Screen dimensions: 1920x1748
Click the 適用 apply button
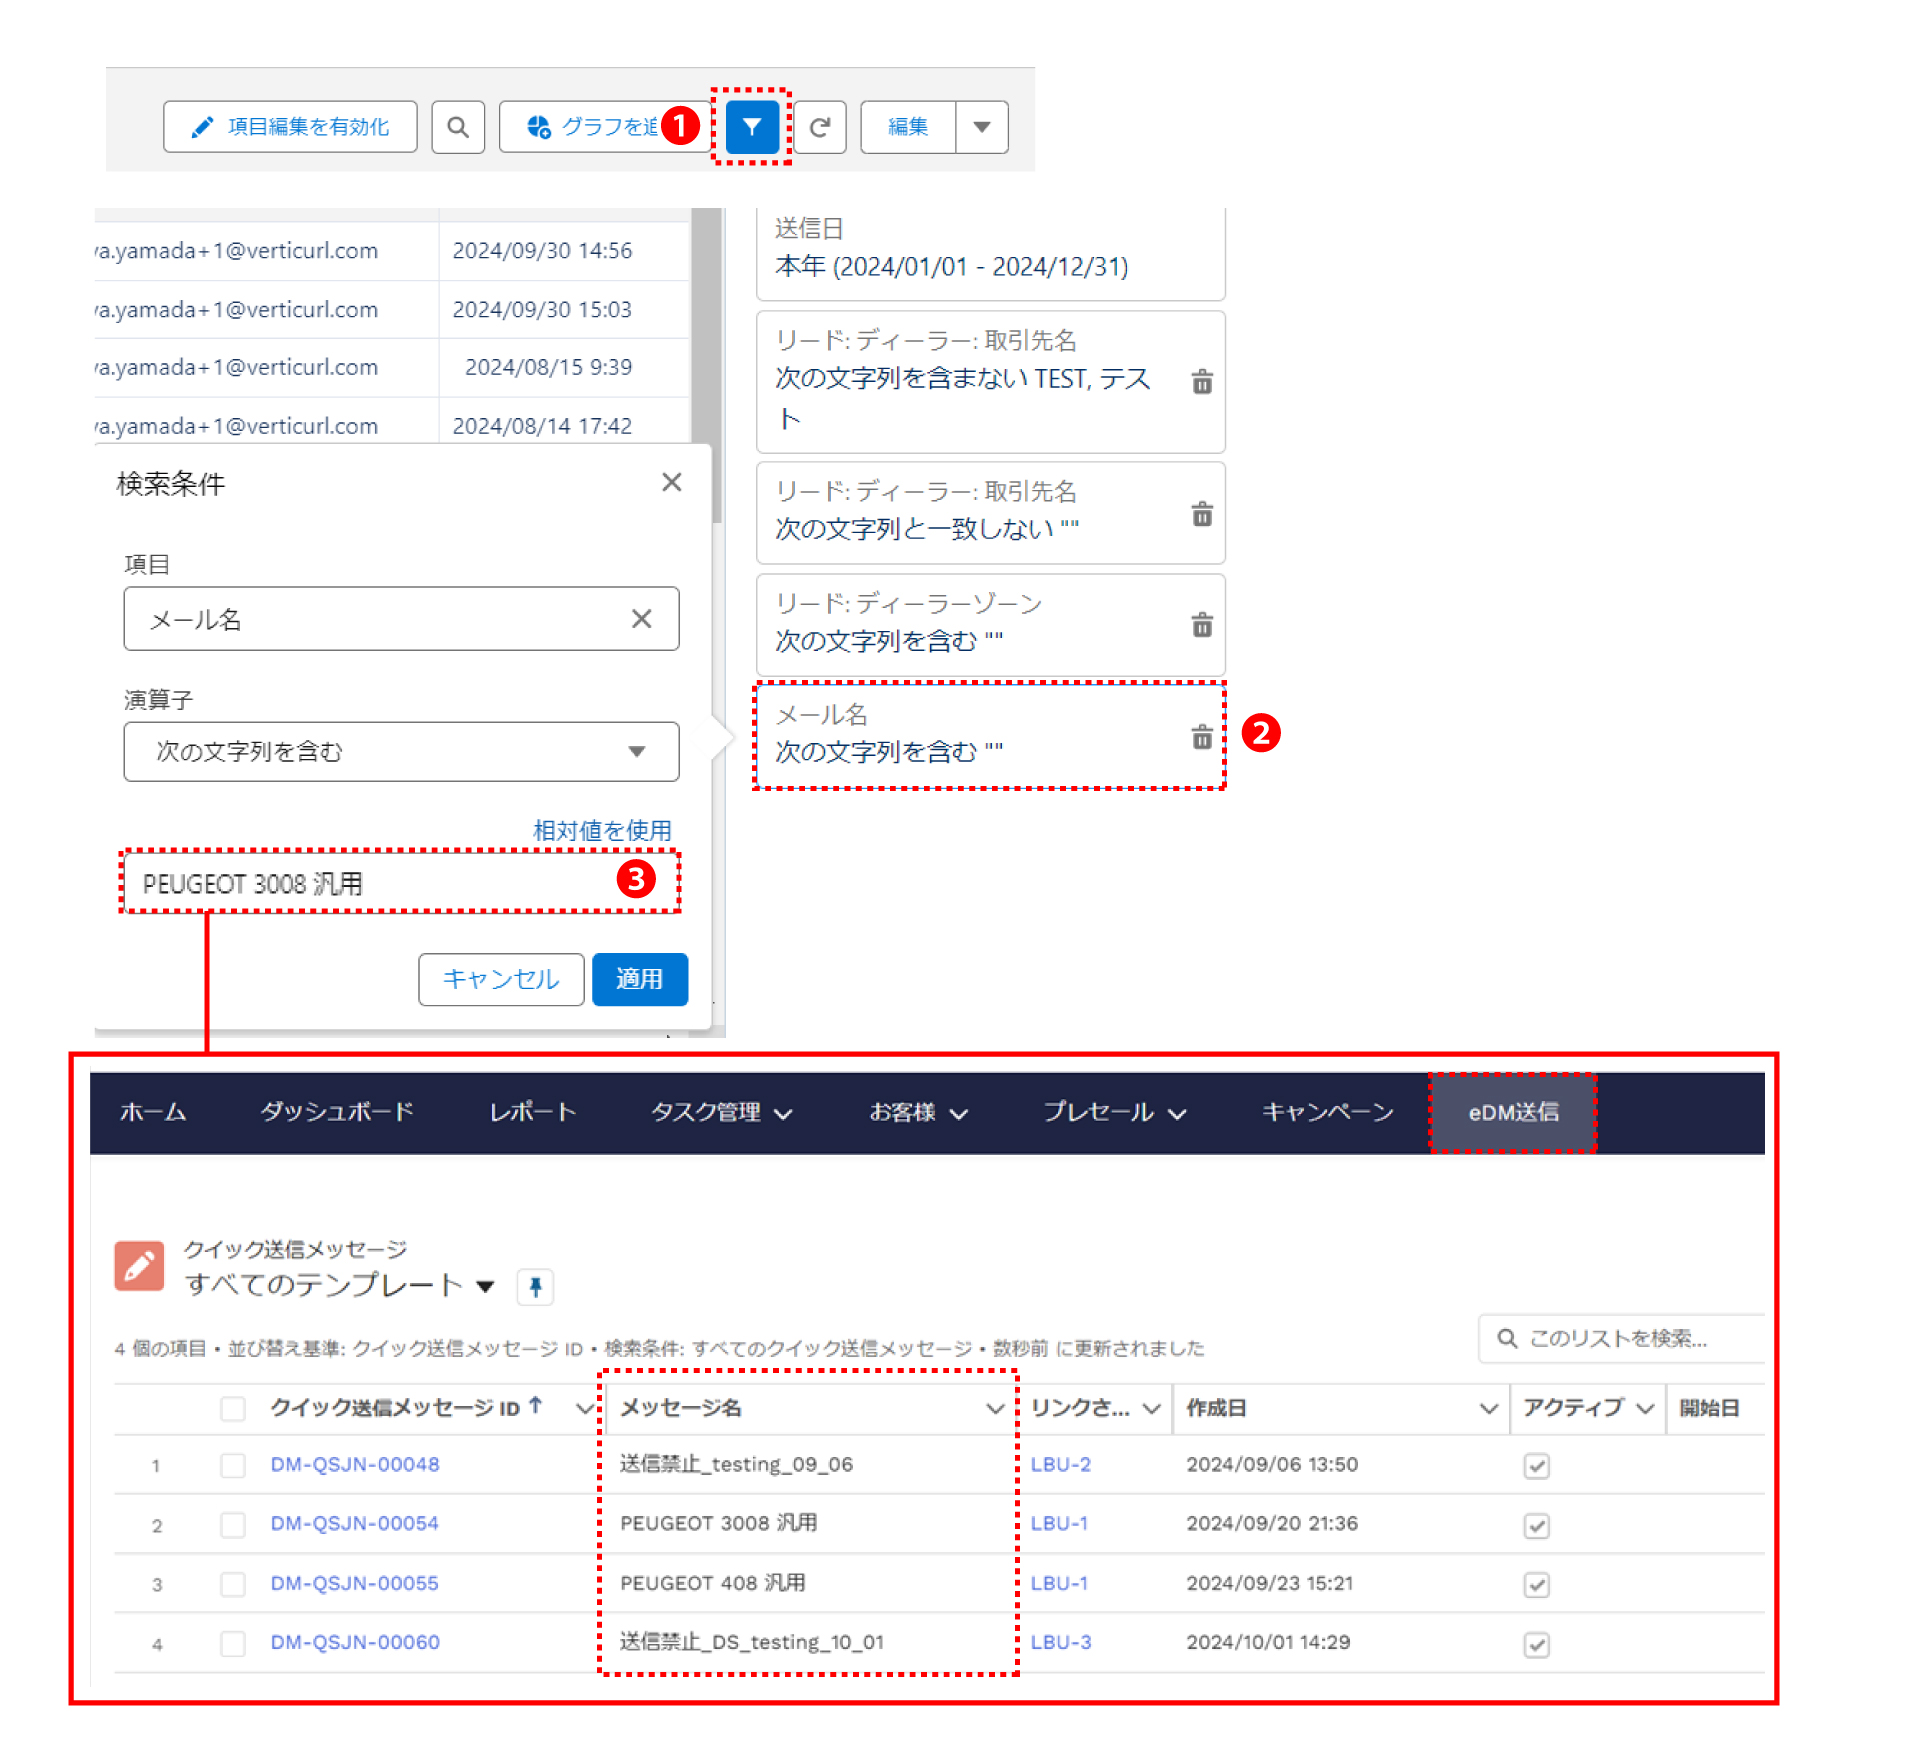(639, 979)
